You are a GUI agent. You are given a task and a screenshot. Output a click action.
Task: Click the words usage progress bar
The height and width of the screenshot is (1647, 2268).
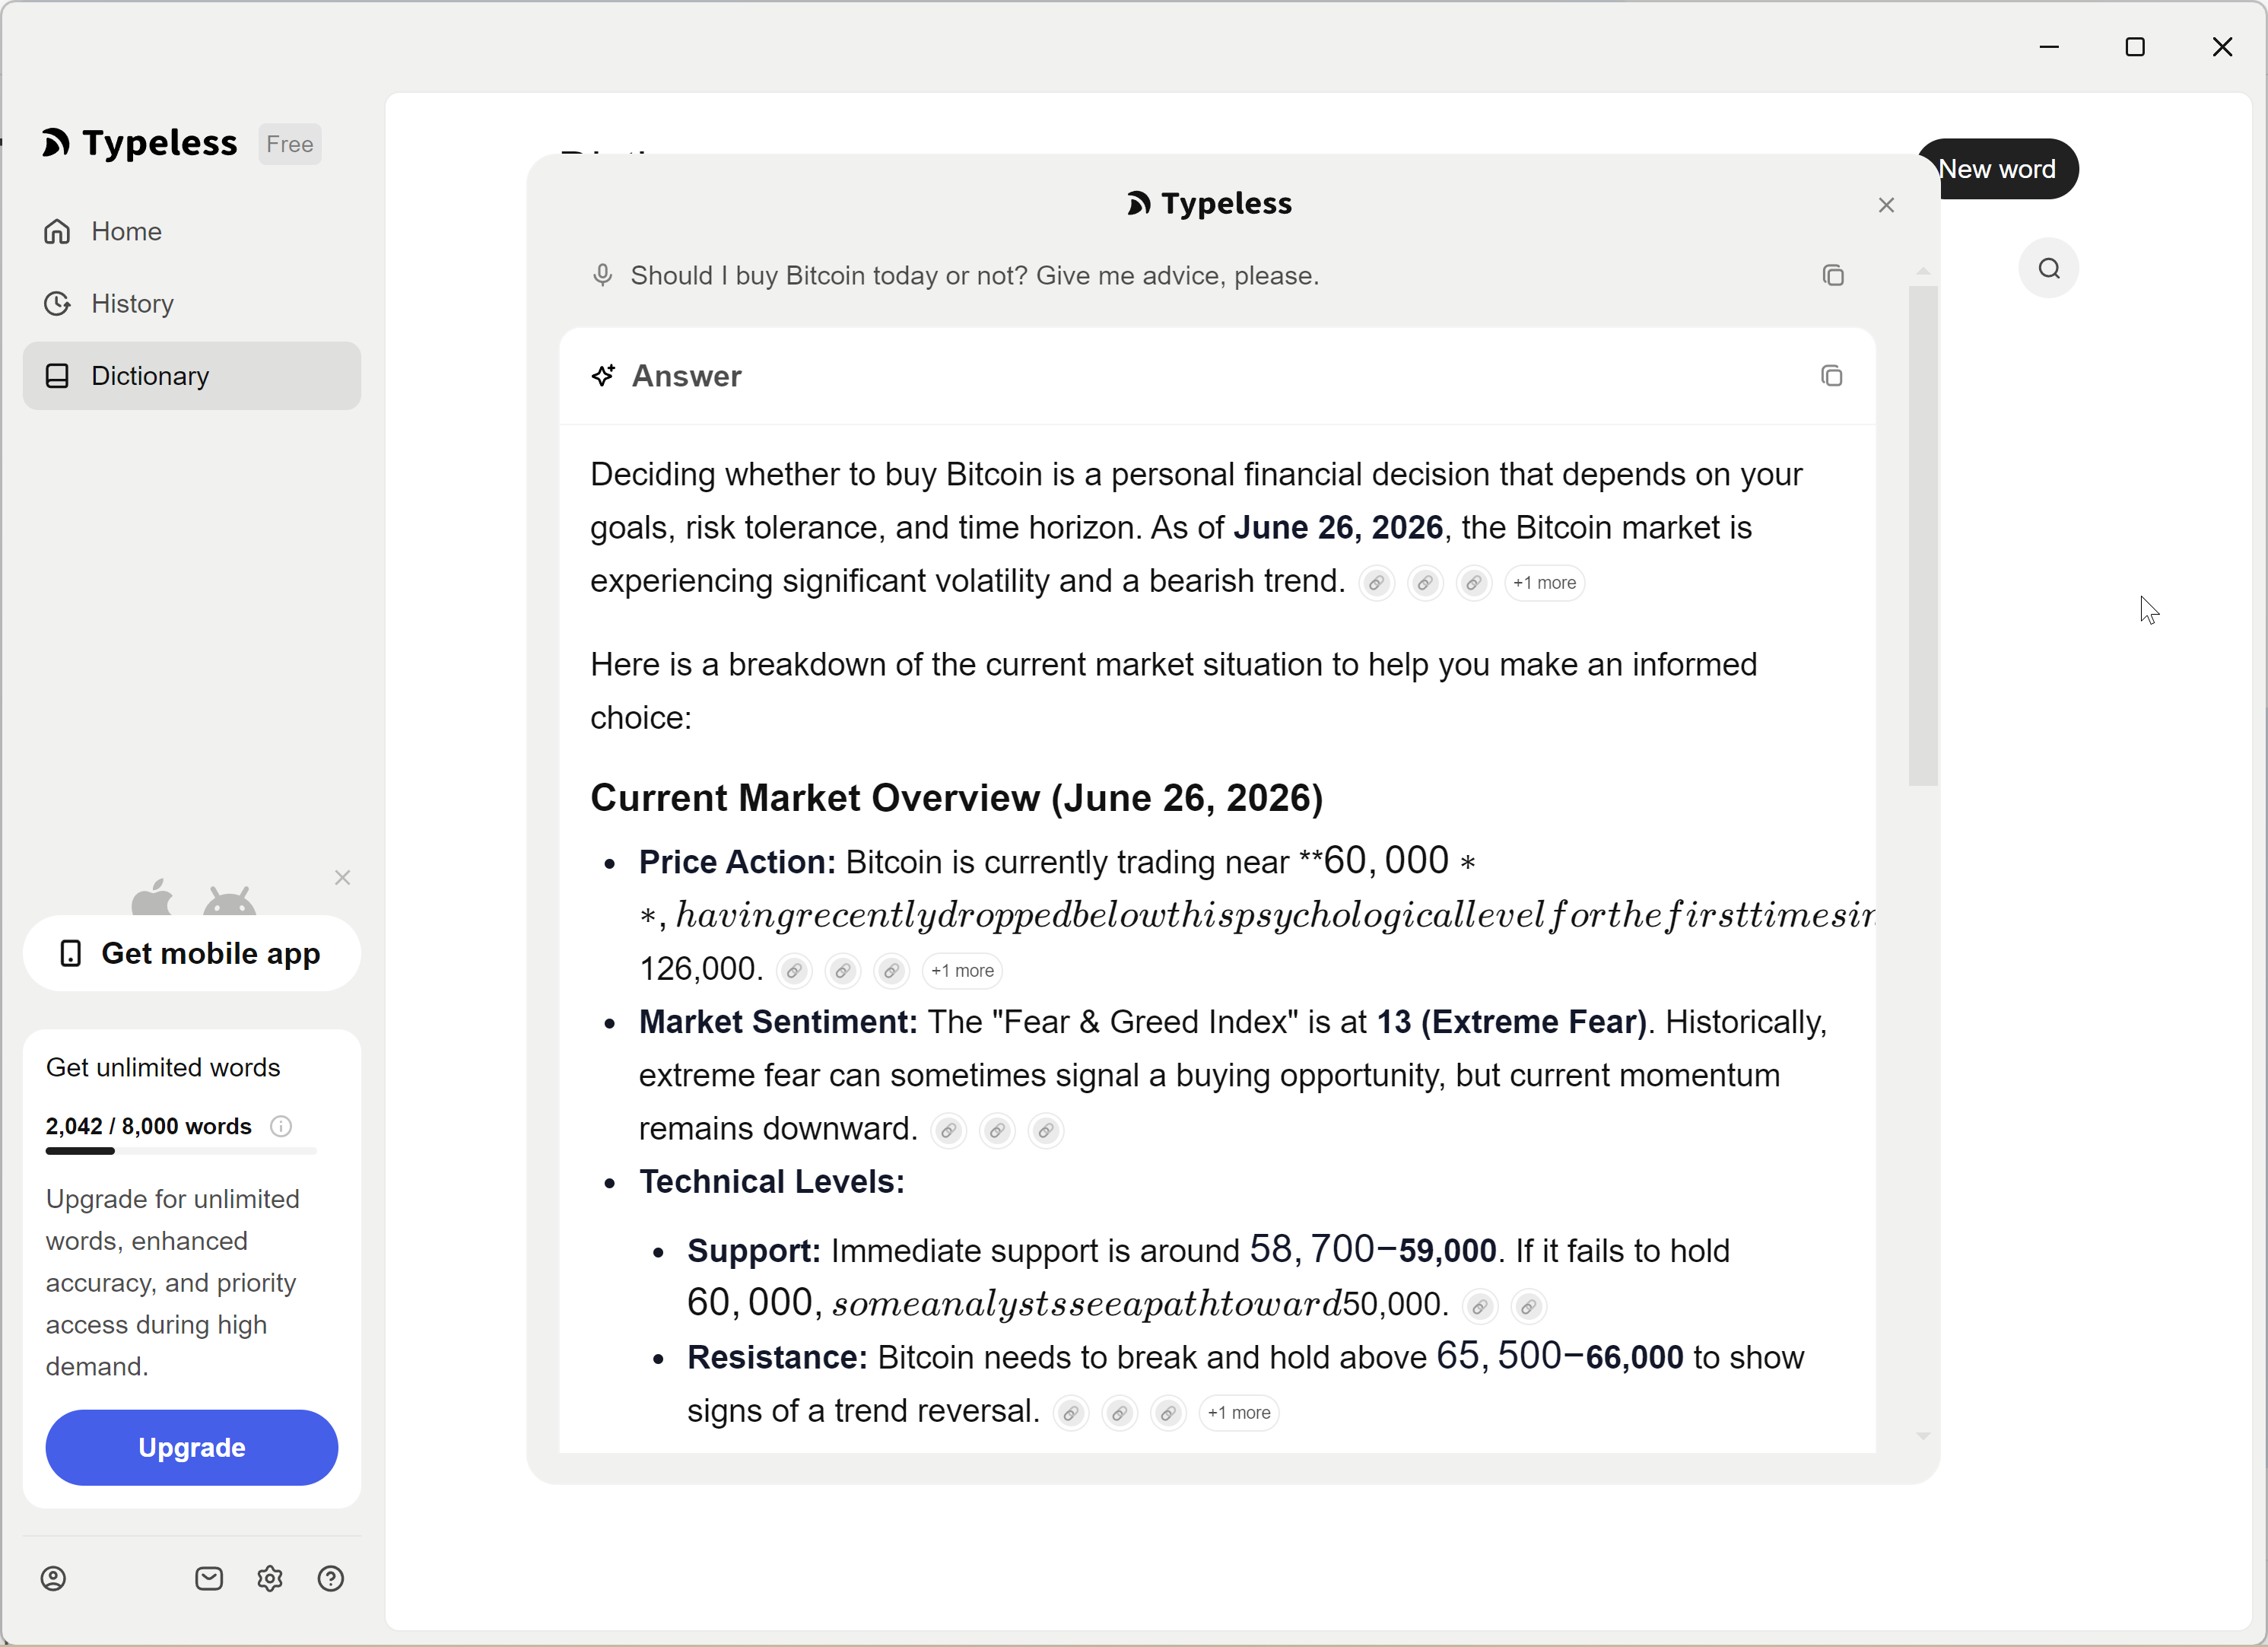[x=181, y=1151]
